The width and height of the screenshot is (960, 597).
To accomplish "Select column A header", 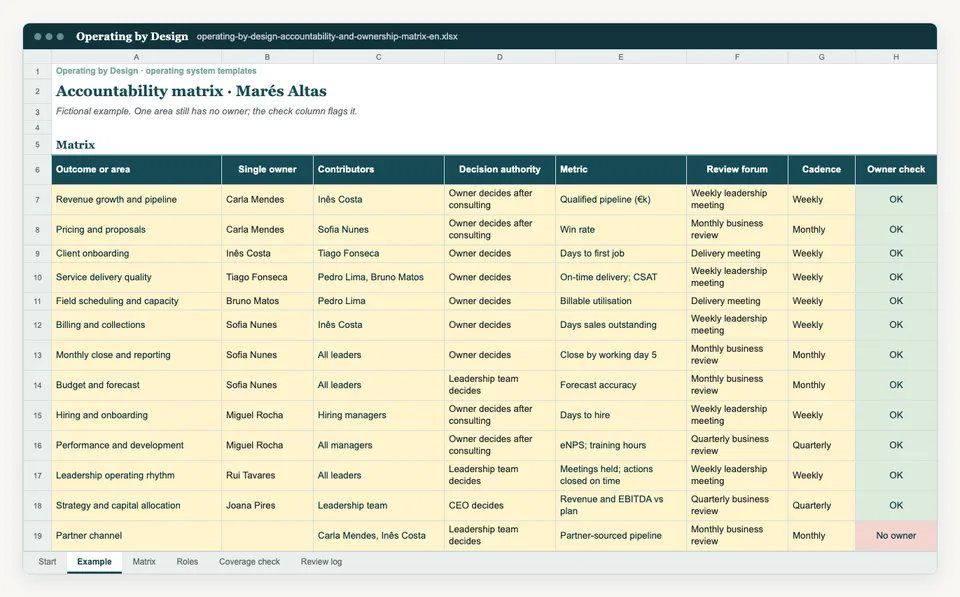I will [x=136, y=57].
